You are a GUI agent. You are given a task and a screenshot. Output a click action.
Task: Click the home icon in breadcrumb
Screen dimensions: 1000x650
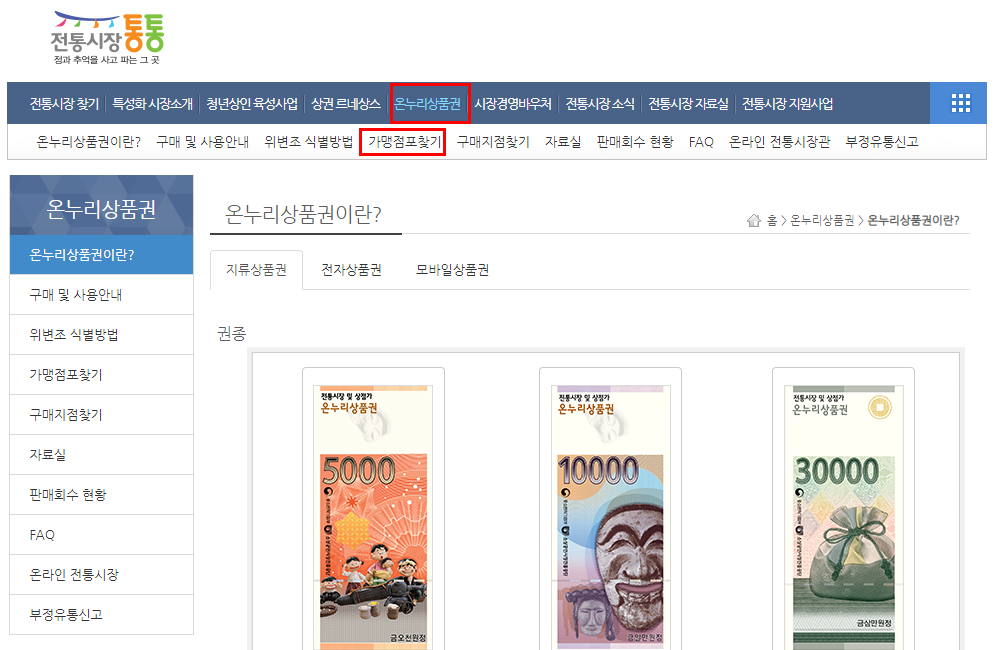(x=754, y=221)
